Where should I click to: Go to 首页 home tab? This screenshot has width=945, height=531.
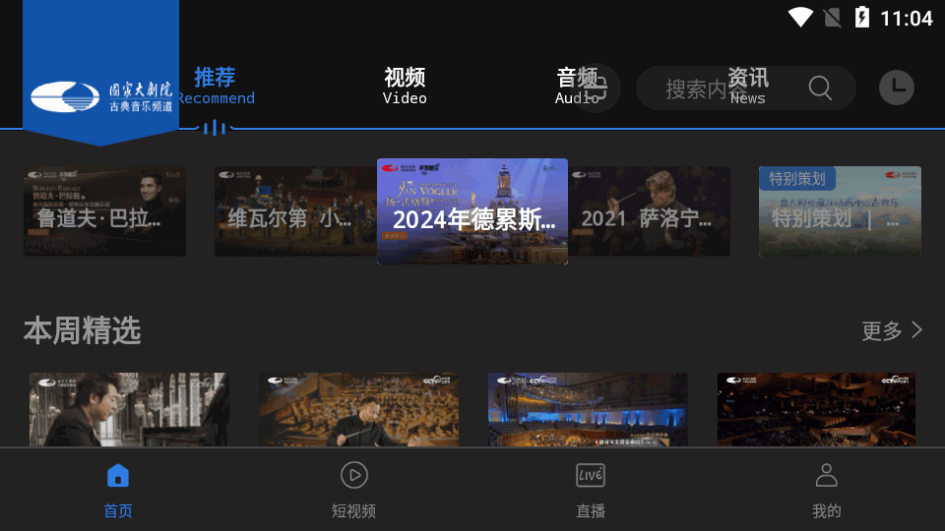[118, 491]
